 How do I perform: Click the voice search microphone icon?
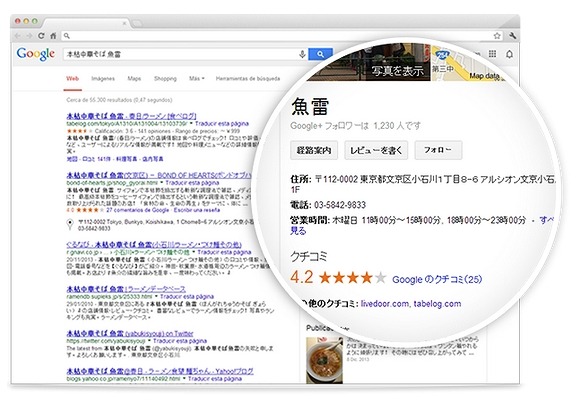302,54
